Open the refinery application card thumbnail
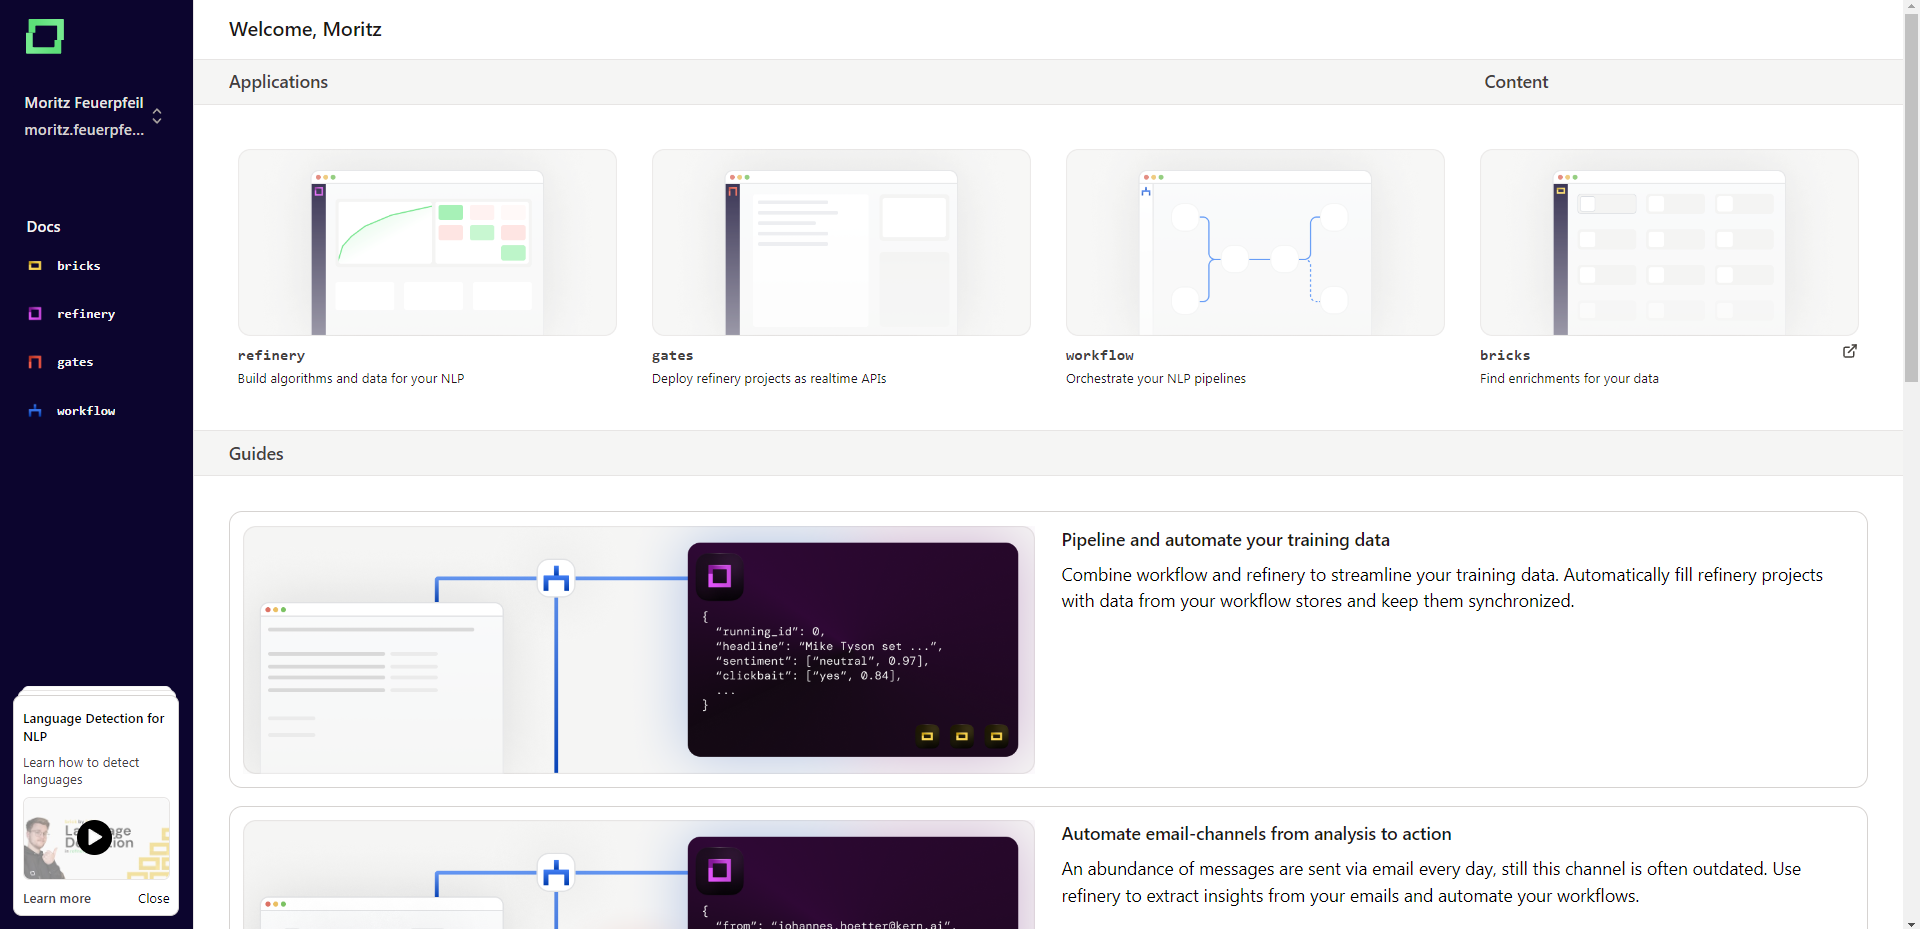1920x929 pixels. pyautogui.click(x=427, y=242)
